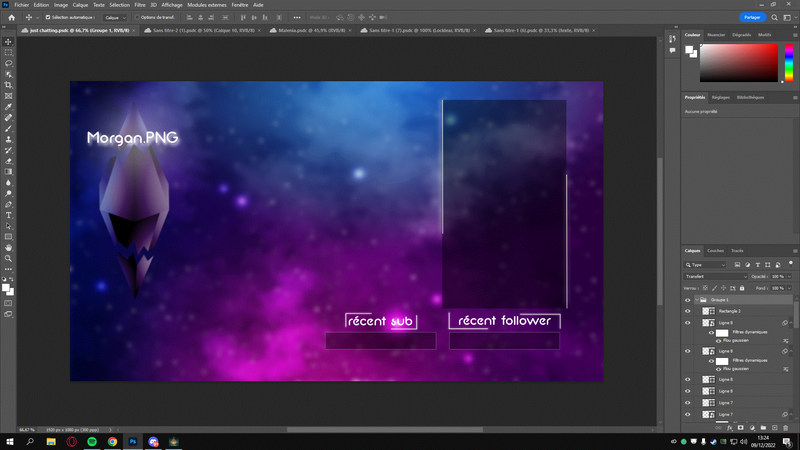Collapse the Groupe 1 folder
Image resolution: width=800 pixels, height=450 pixels.
[x=696, y=300]
